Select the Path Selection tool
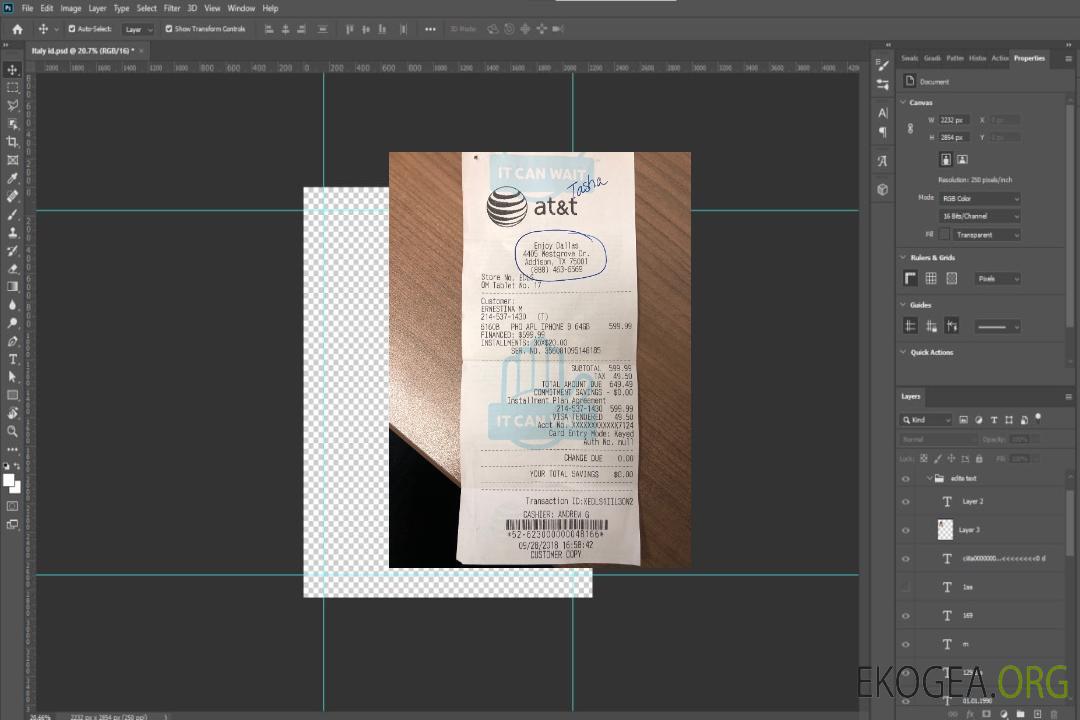1080x720 pixels. pyautogui.click(x=12, y=377)
